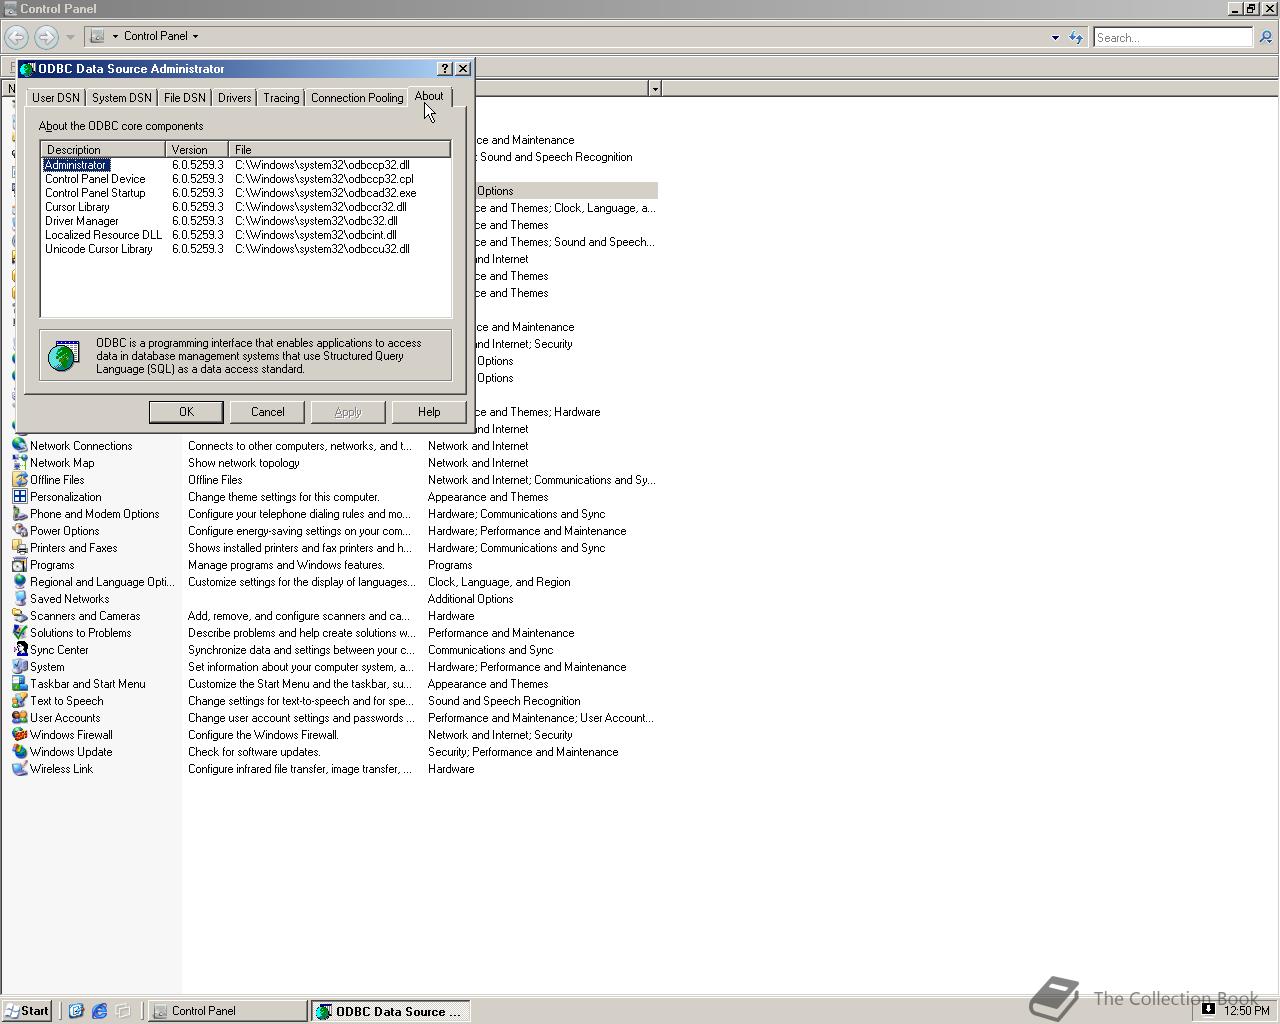Switch to the Drivers tab
Image resolution: width=1280 pixels, height=1024 pixels.
[234, 98]
